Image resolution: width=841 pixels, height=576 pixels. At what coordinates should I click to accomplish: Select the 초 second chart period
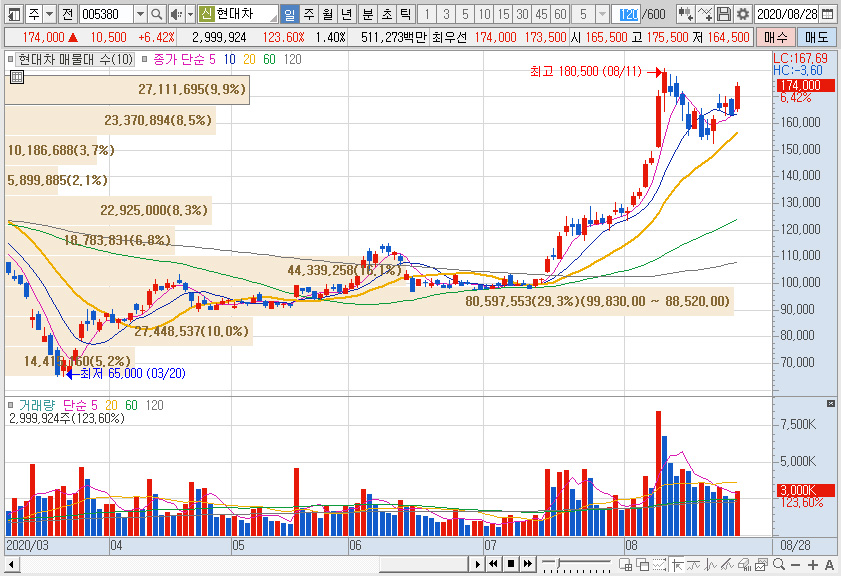[x=386, y=14]
